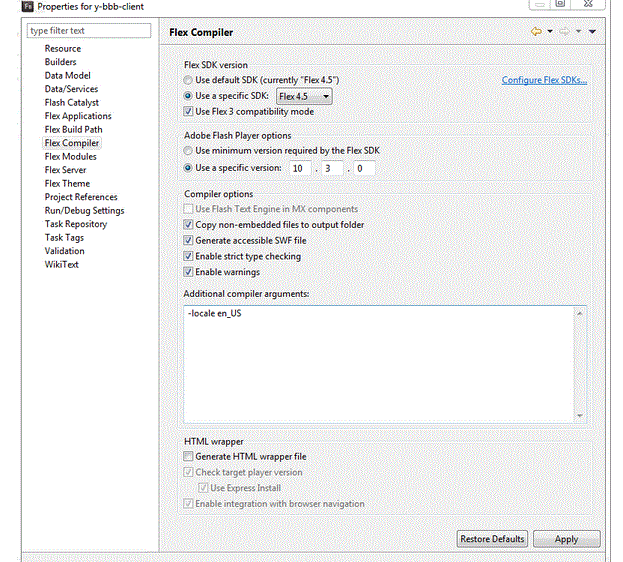Enable Generate HTML wrapper file checkbox
The width and height of the screenshot is (623, 562).
coord(189,456)
